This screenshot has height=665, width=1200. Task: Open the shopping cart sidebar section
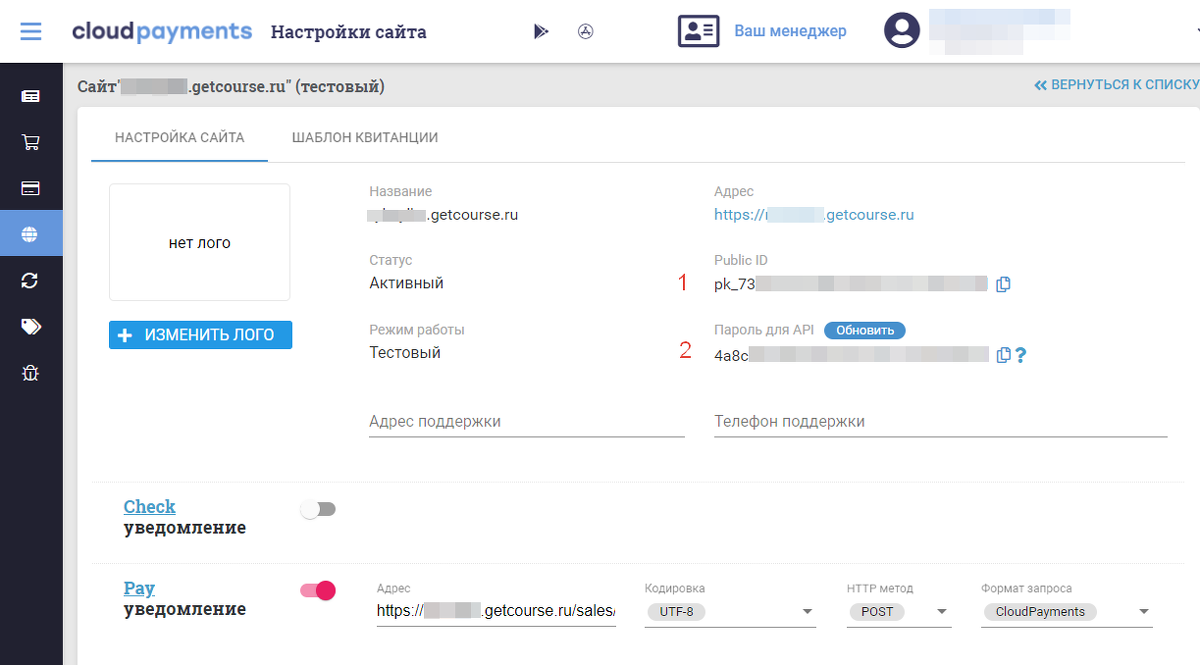pos(31,142)
